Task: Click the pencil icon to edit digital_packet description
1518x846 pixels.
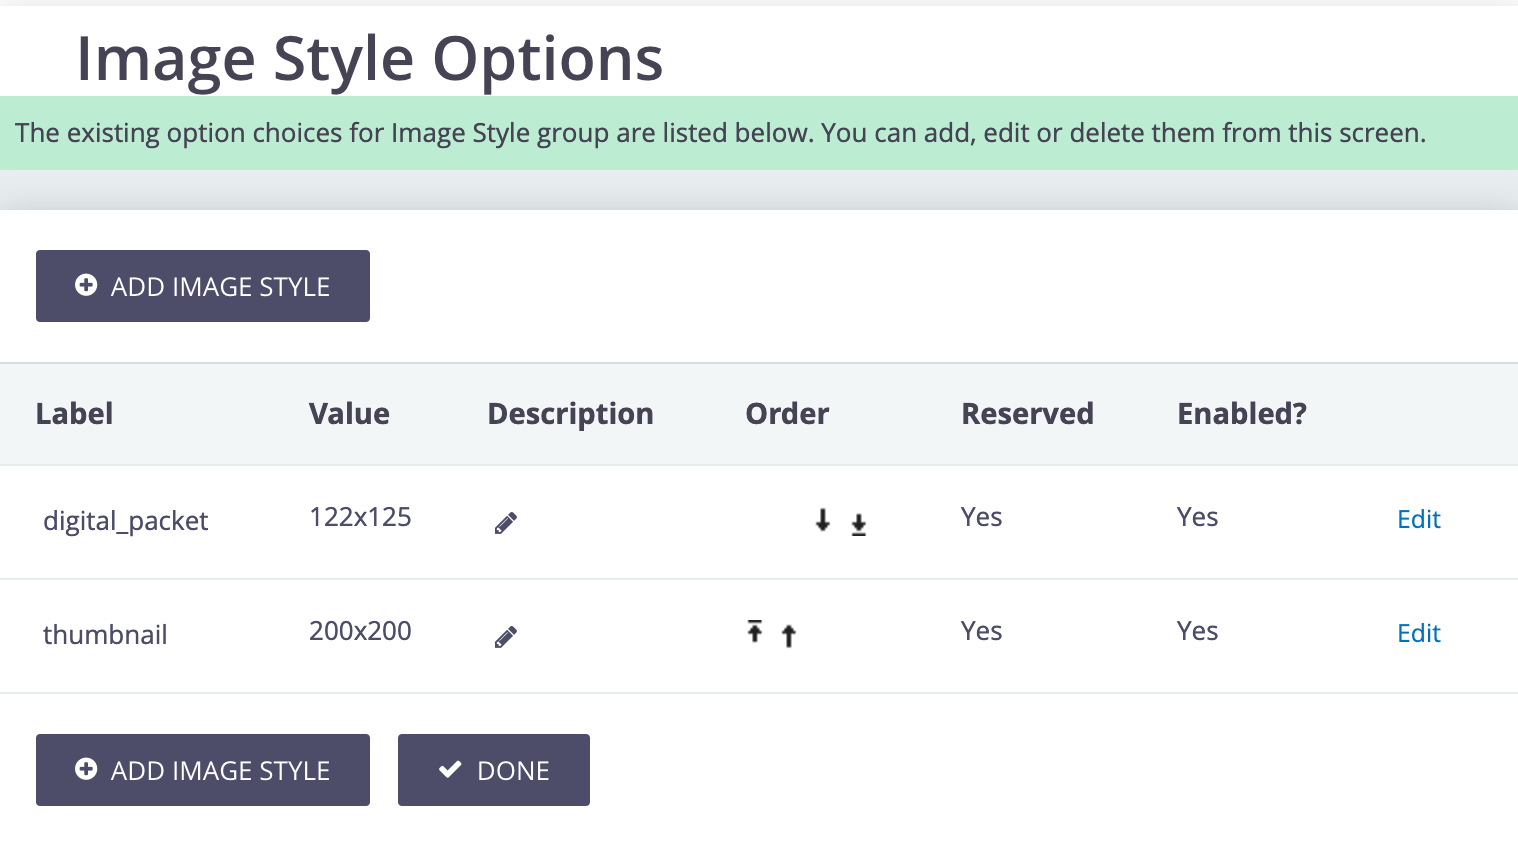Action: point(506,522)
